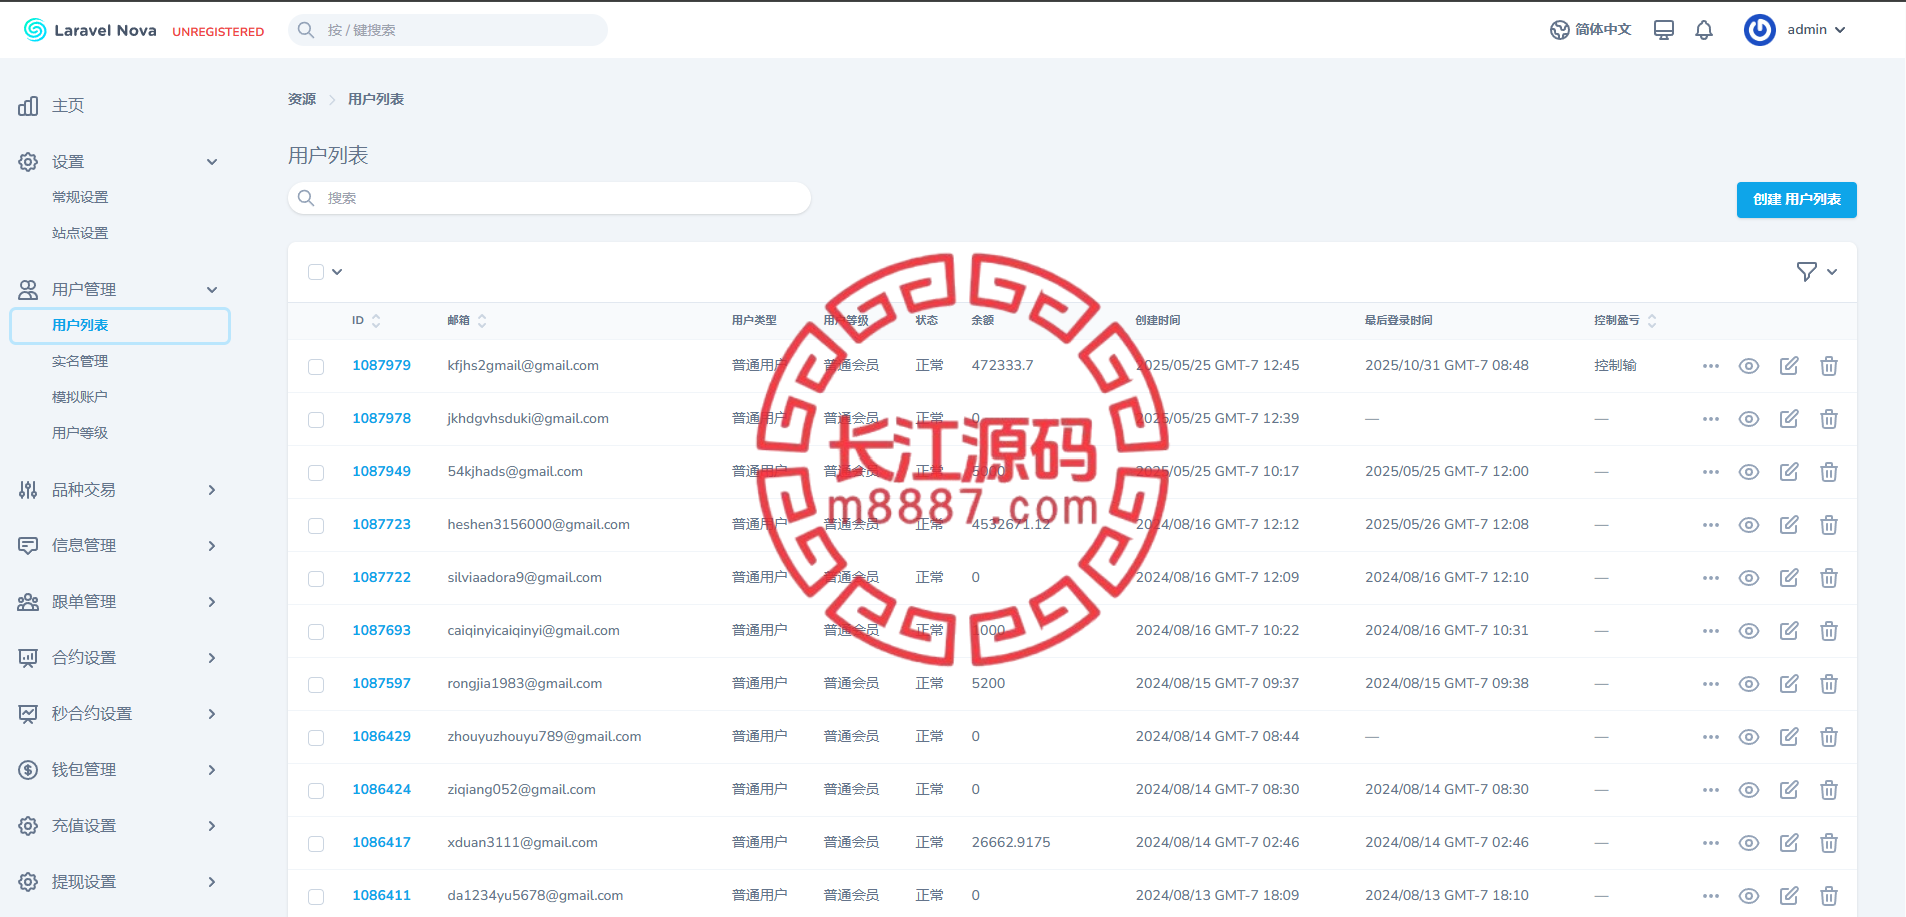Open 站点设置 in sidebar
The width and height of the screenshot is (1906, 917).
pos(80,234)
